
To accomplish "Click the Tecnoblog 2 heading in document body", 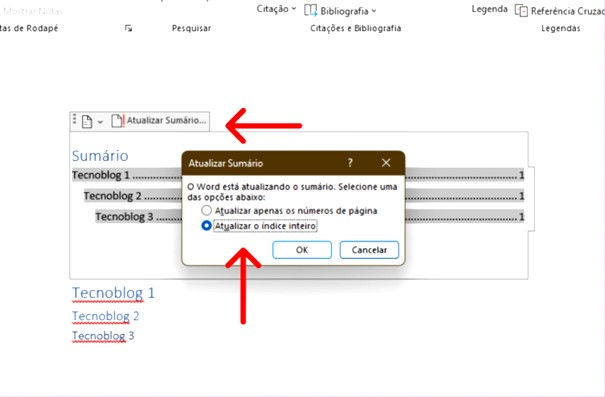I will (x=105, y=316).
